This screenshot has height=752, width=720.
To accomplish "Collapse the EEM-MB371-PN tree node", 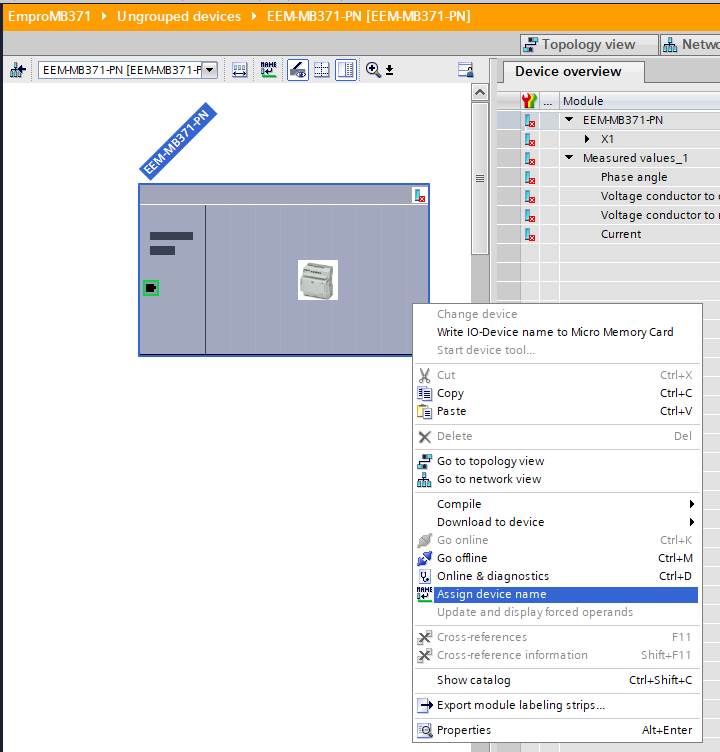I will click(569, 119).
